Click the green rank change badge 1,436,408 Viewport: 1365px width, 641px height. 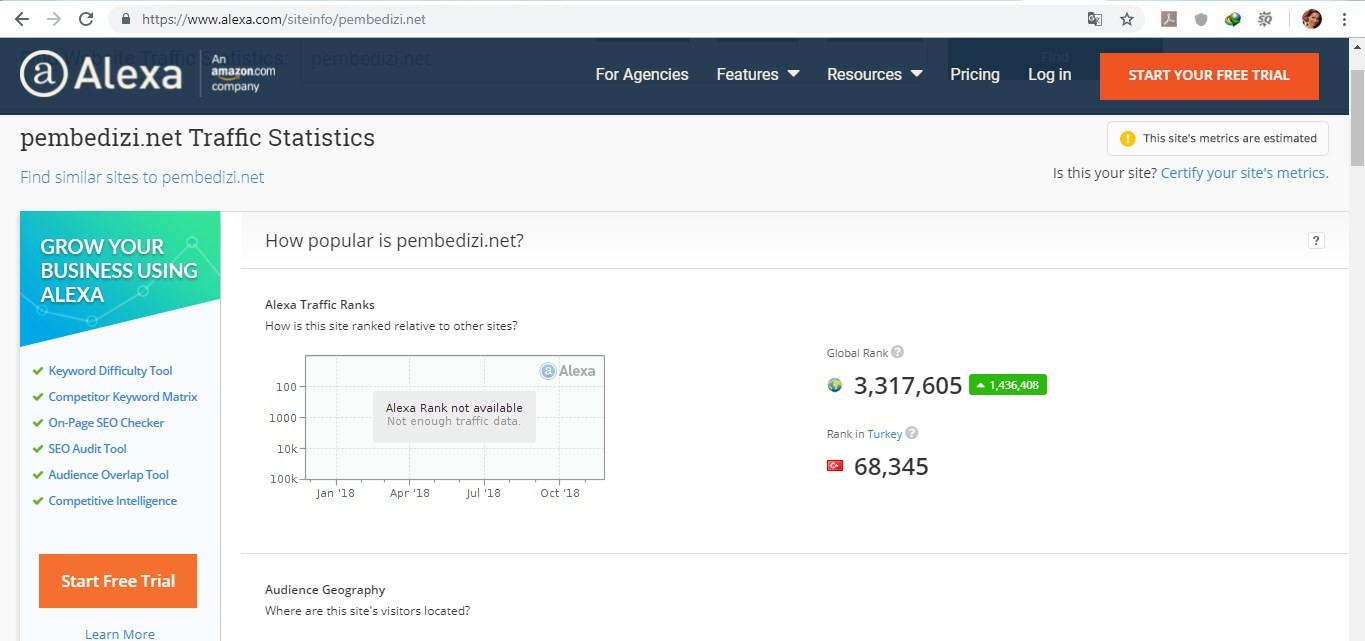[1008, 385]
